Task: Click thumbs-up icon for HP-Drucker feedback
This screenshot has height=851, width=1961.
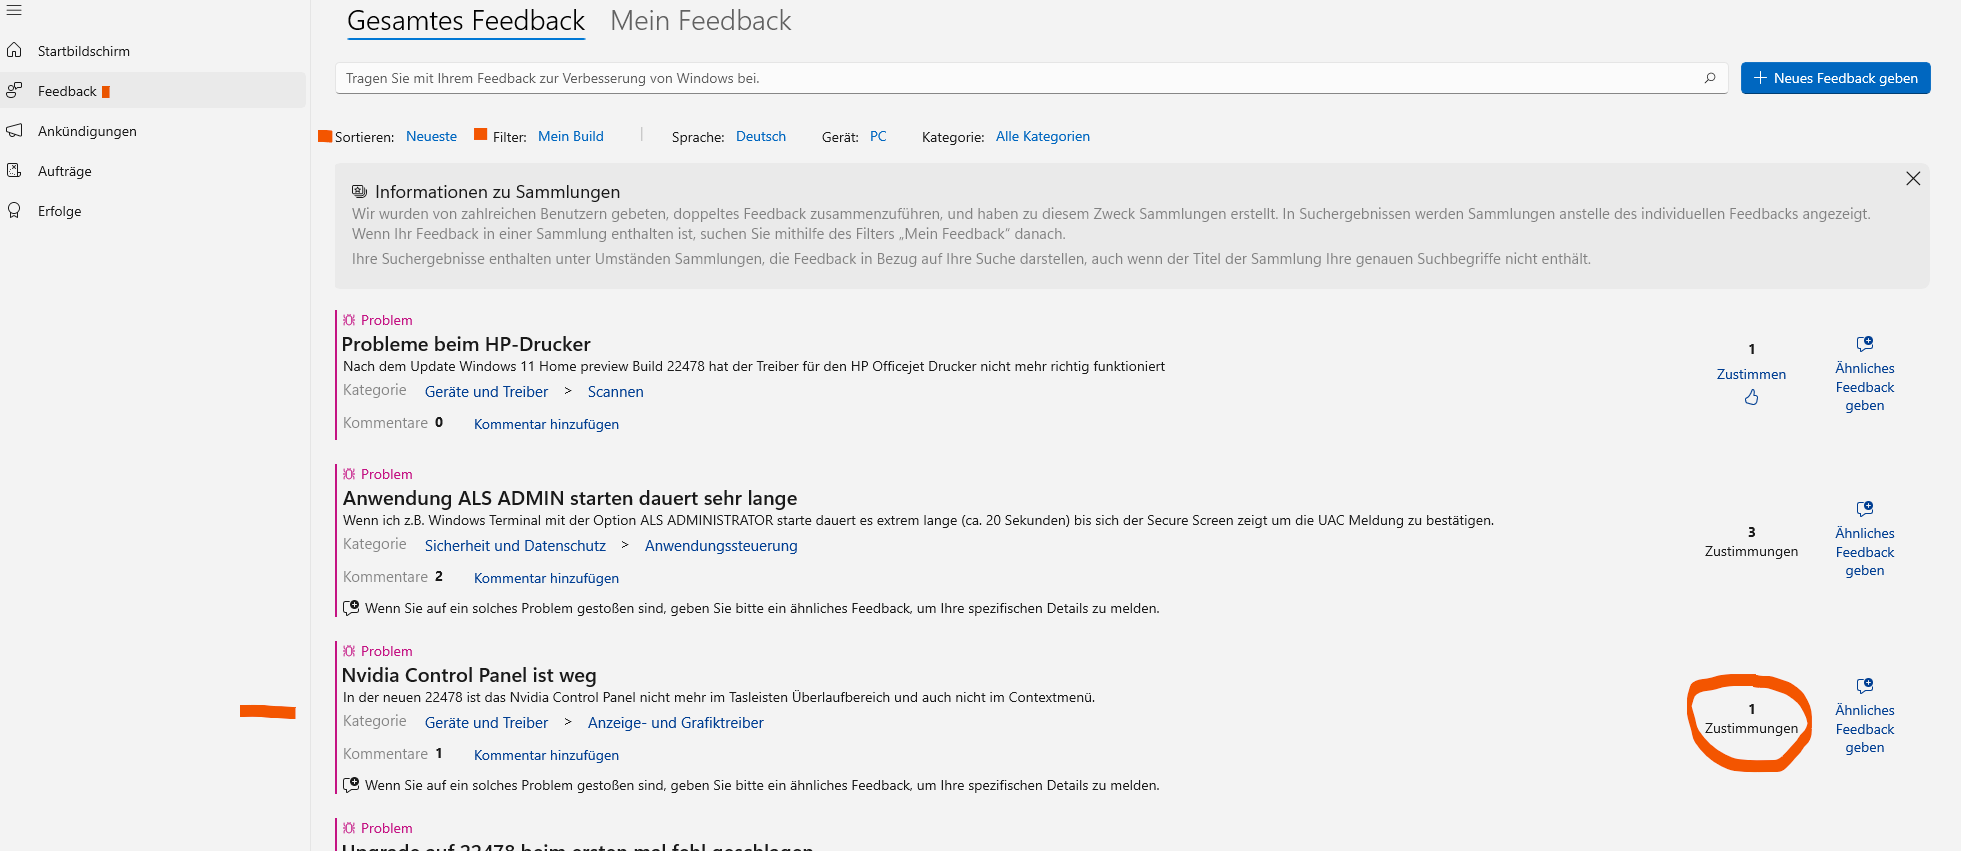Action: click(x=1751, y=397)
